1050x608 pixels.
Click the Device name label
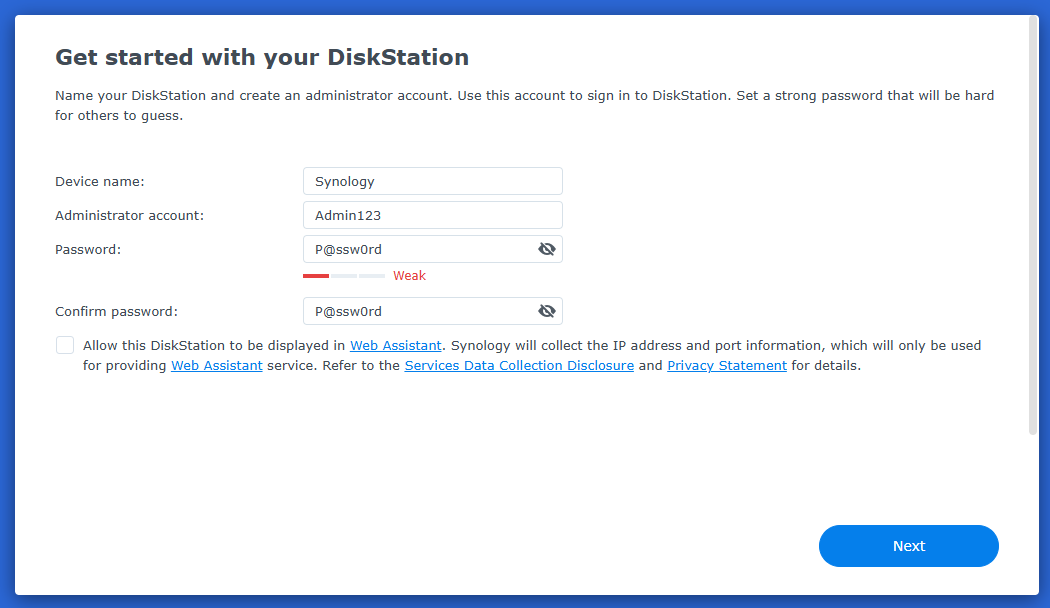pyautogui.click(x=100, y=181)
